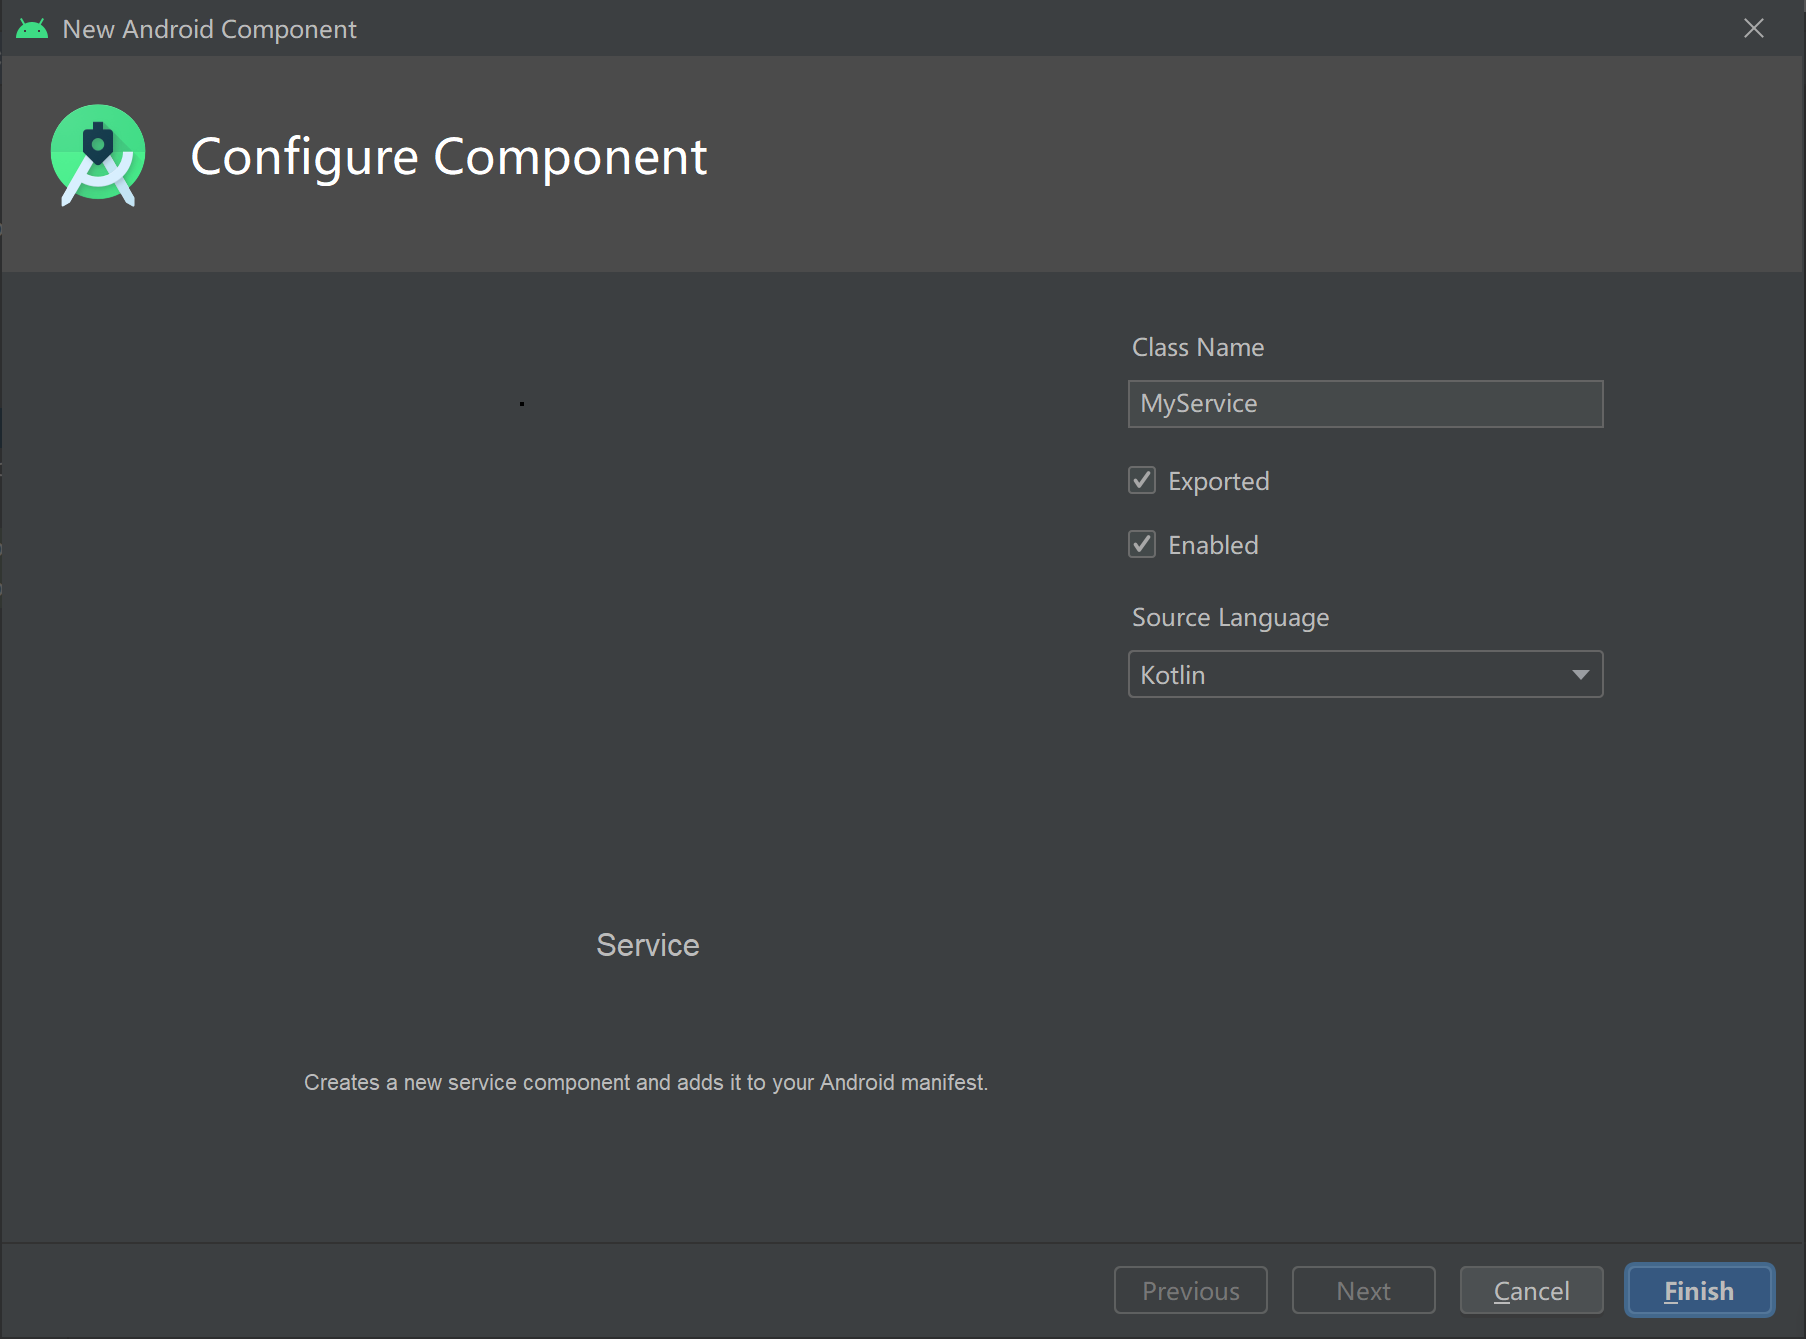Open the Source Language combo box showing Kotlin
Screen dimensions: 1806x1339
[x=1350, y=675]
